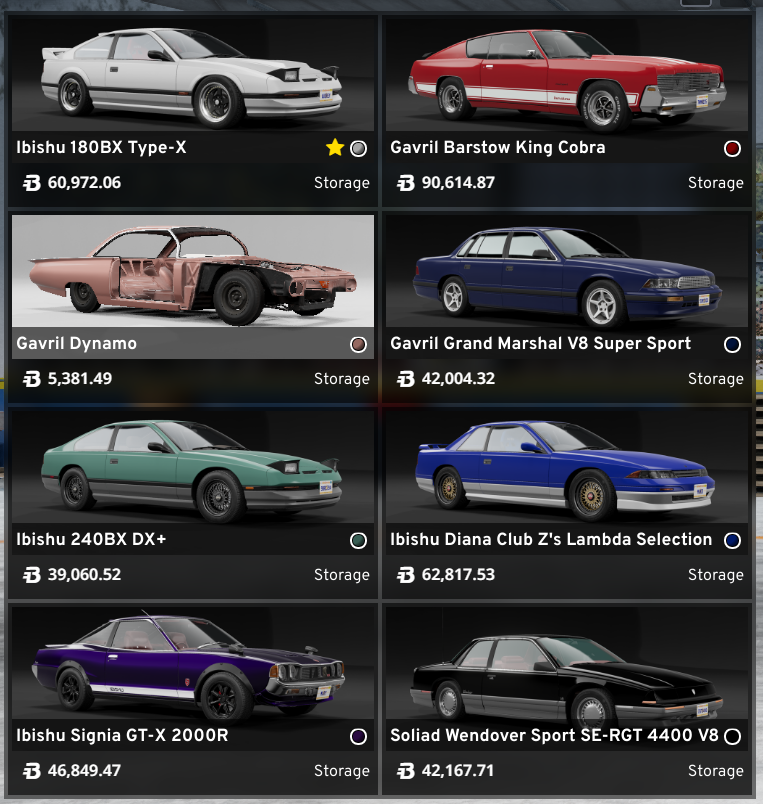Click the BeamBucks icon beside 90,614.87
This screenshot has width=763, height=804.
[406, 183]
